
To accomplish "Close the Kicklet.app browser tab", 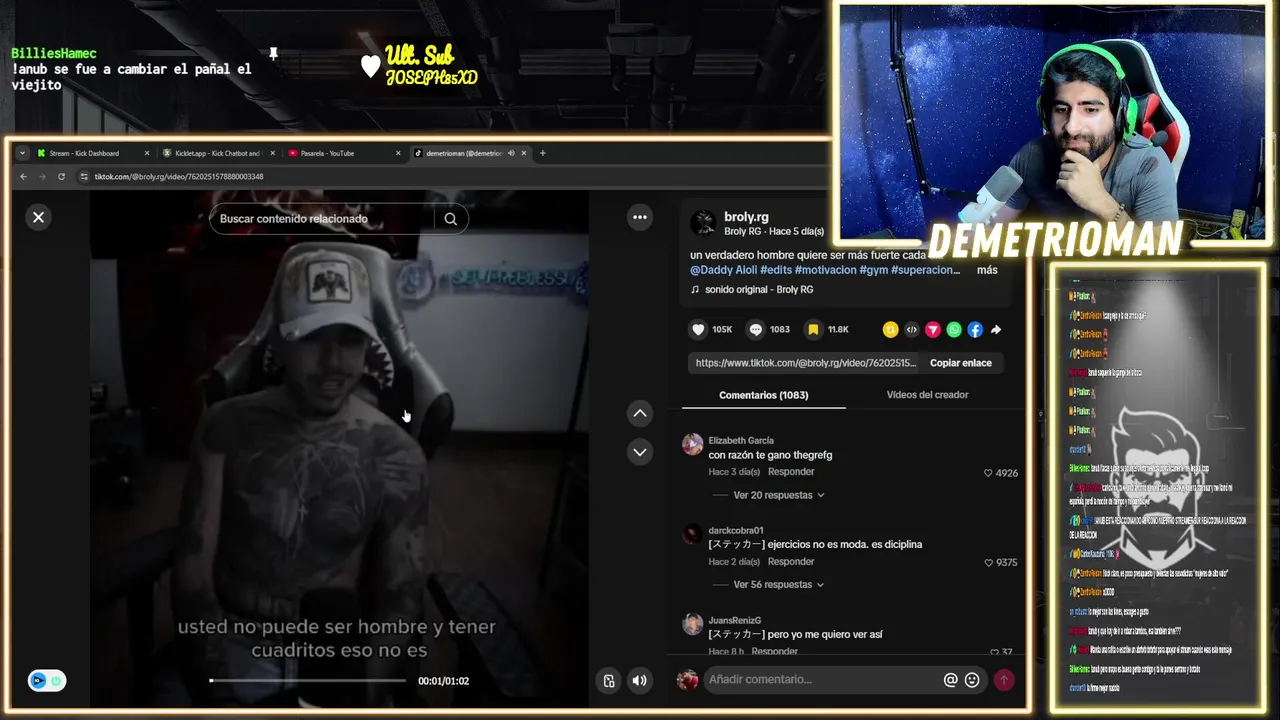I will (273, 153).
